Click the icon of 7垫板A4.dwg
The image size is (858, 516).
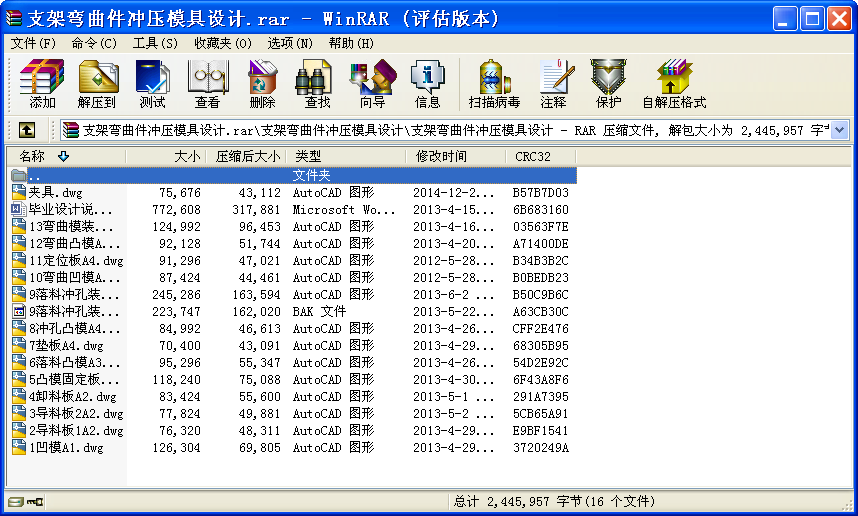[x=19, y=345]
